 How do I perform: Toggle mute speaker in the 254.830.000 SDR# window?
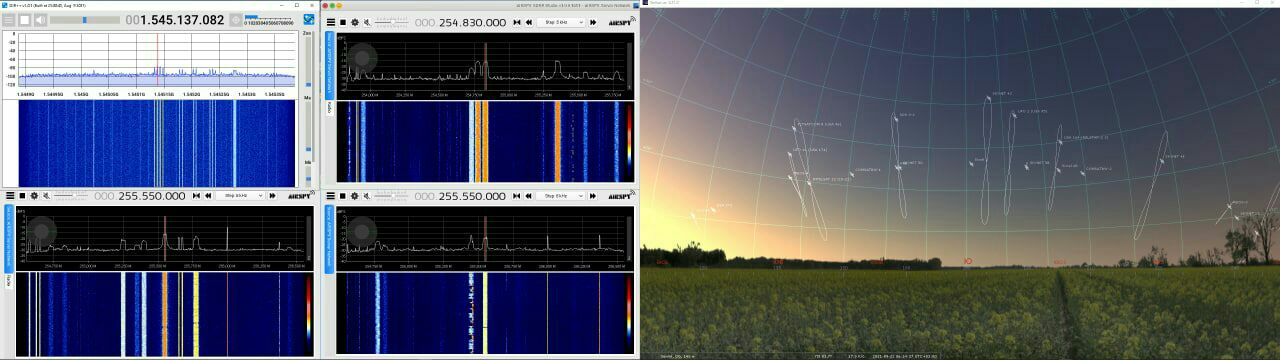click(x=367, y=22)
